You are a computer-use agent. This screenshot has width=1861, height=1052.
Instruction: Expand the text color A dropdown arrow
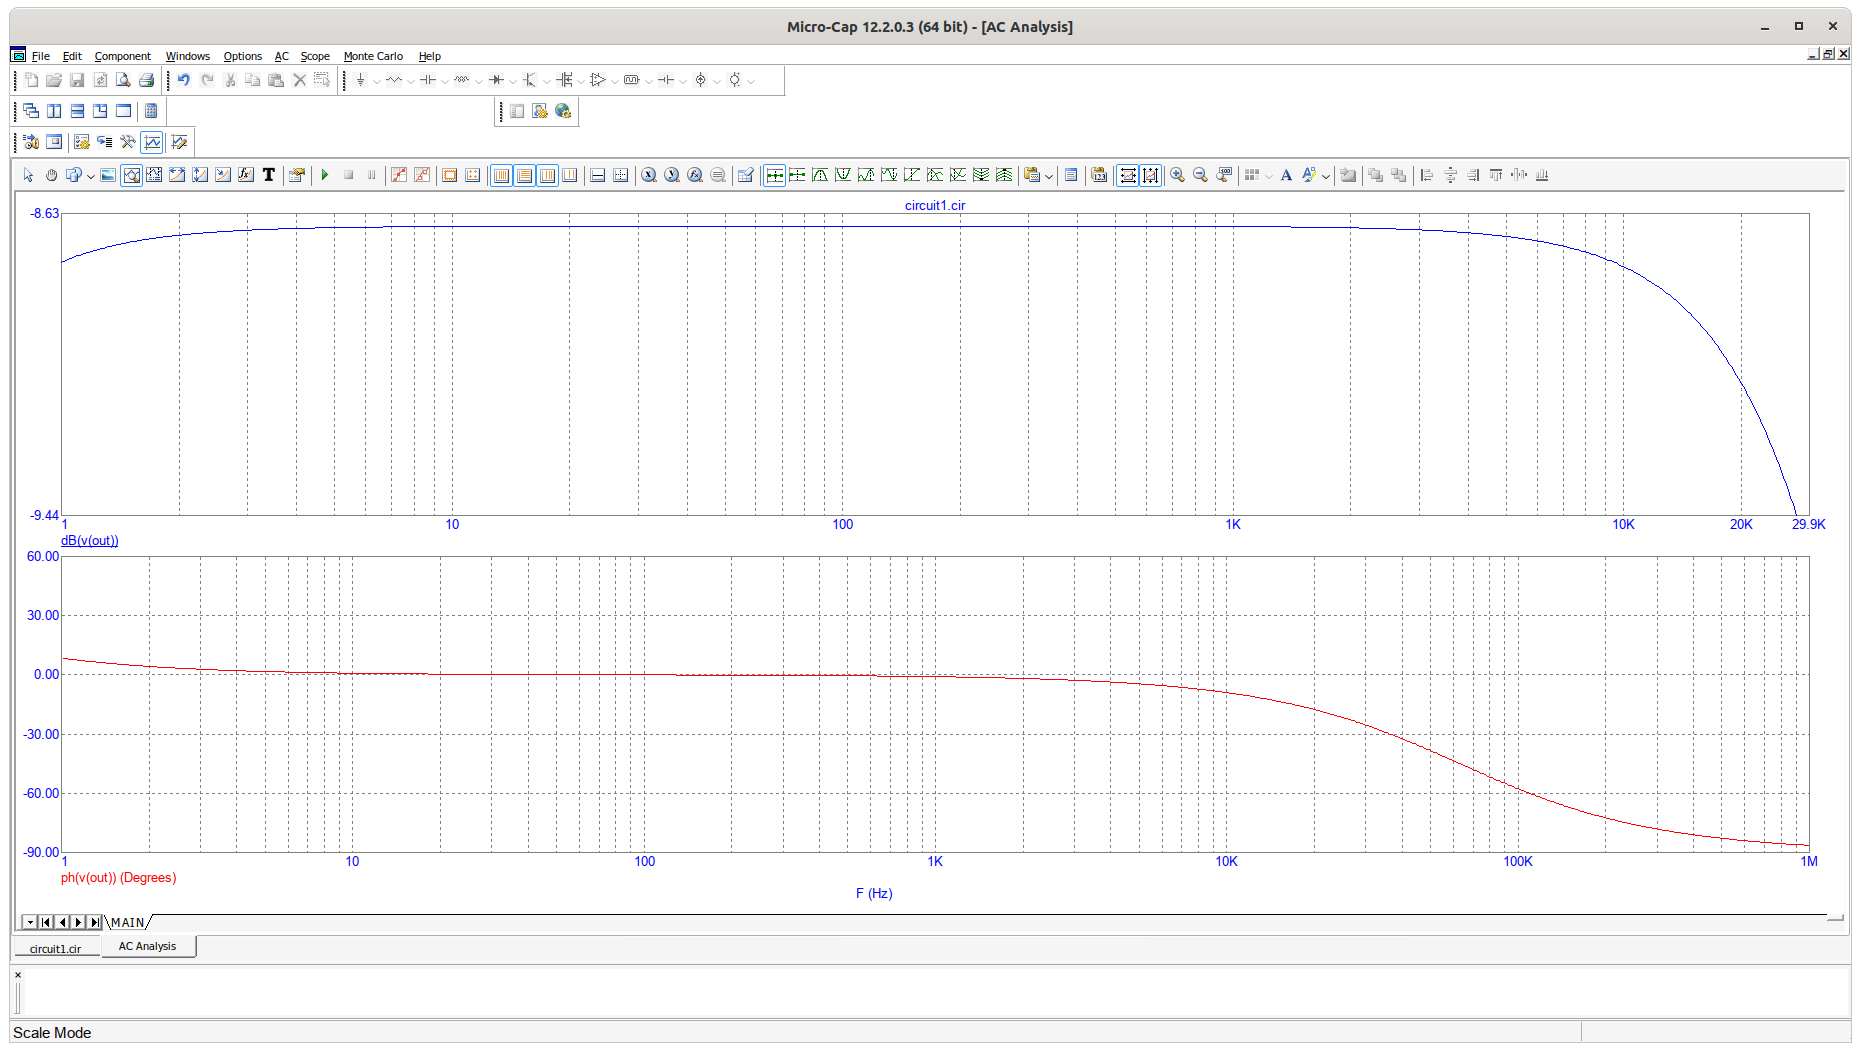tap(1325, 176)
